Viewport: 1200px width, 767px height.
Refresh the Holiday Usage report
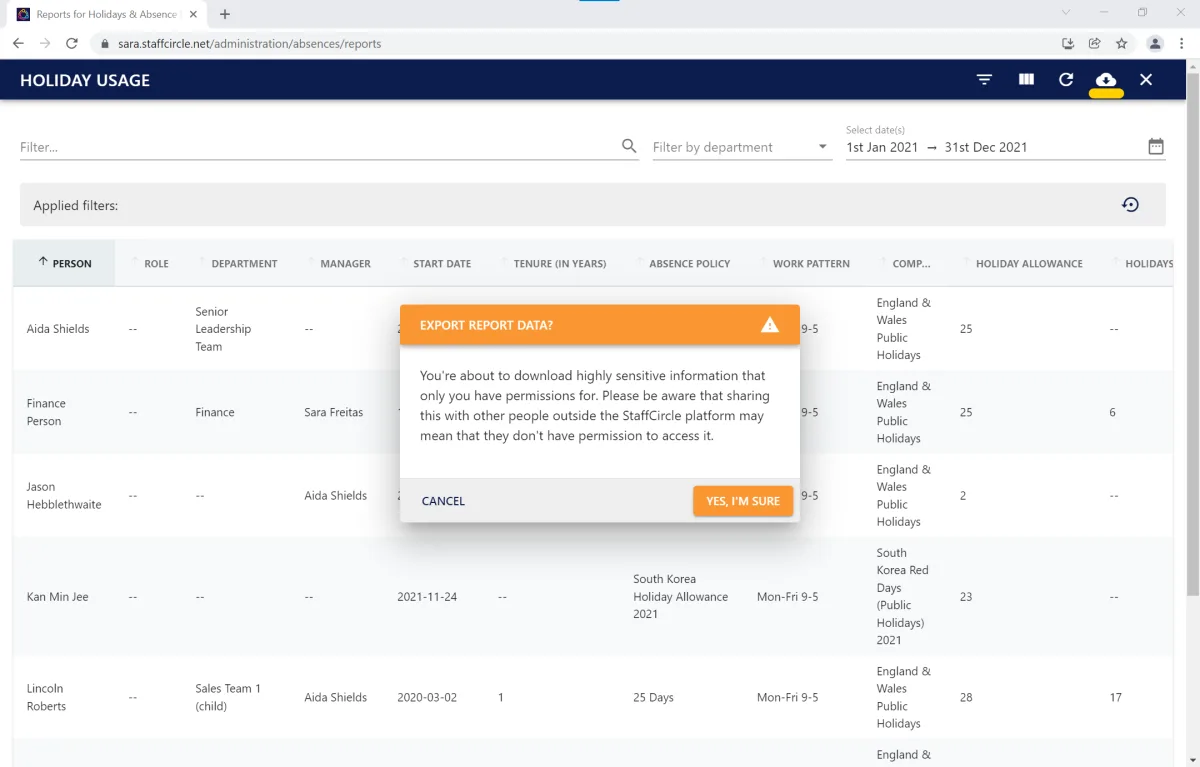[x=1066, y=80]
